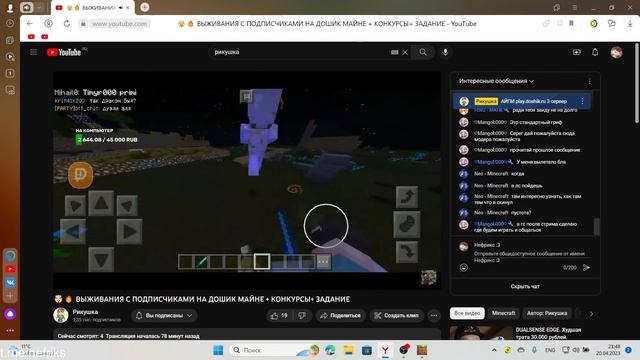Switch the ENG input language indicator
This screenshot has height=360, width=640.
coord(550,350)
